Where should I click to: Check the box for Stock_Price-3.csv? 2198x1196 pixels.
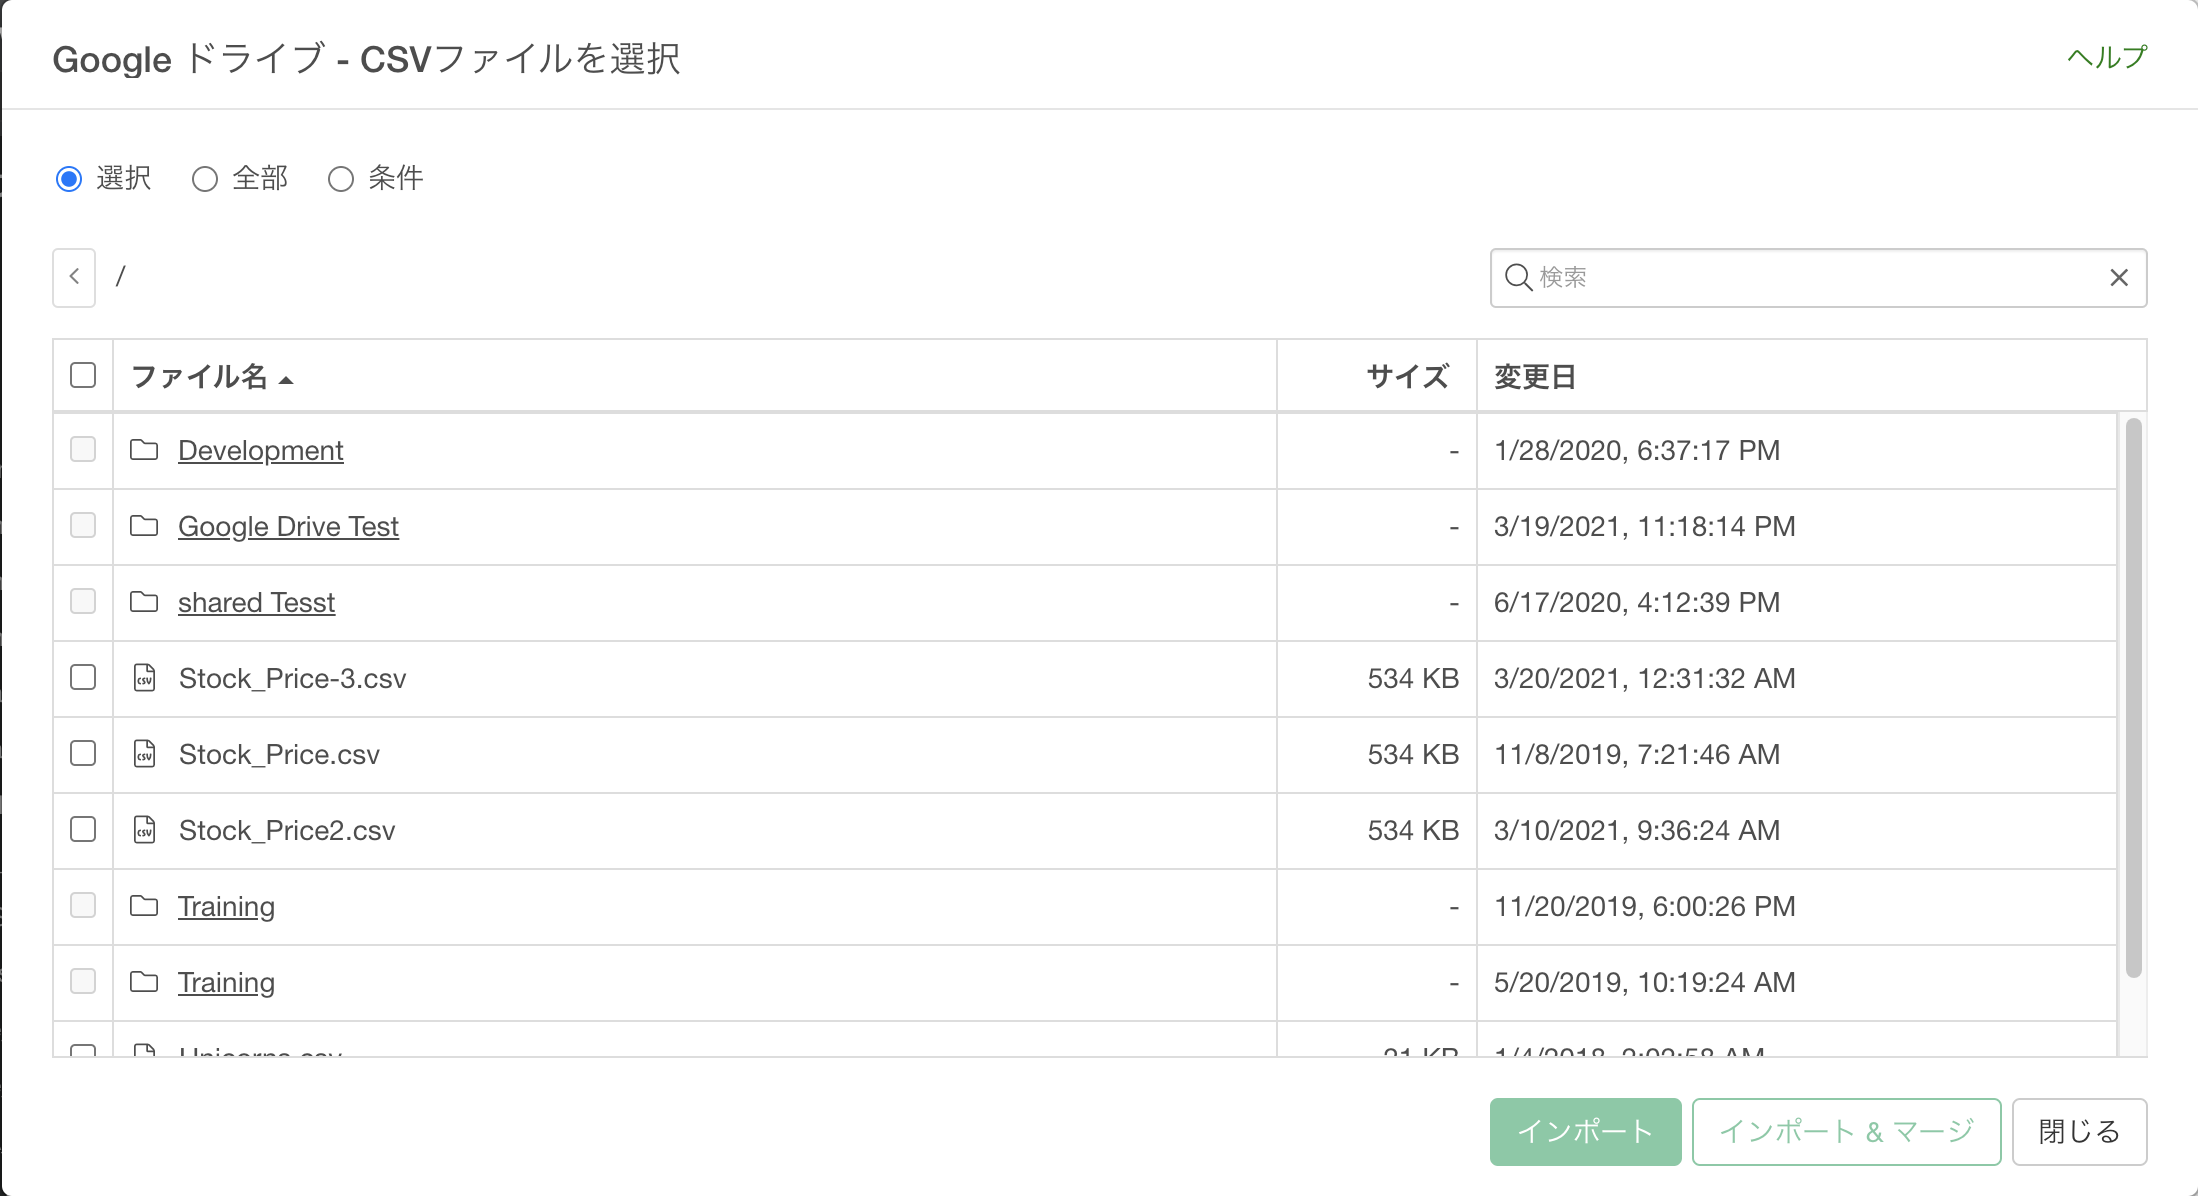point(83,677)
